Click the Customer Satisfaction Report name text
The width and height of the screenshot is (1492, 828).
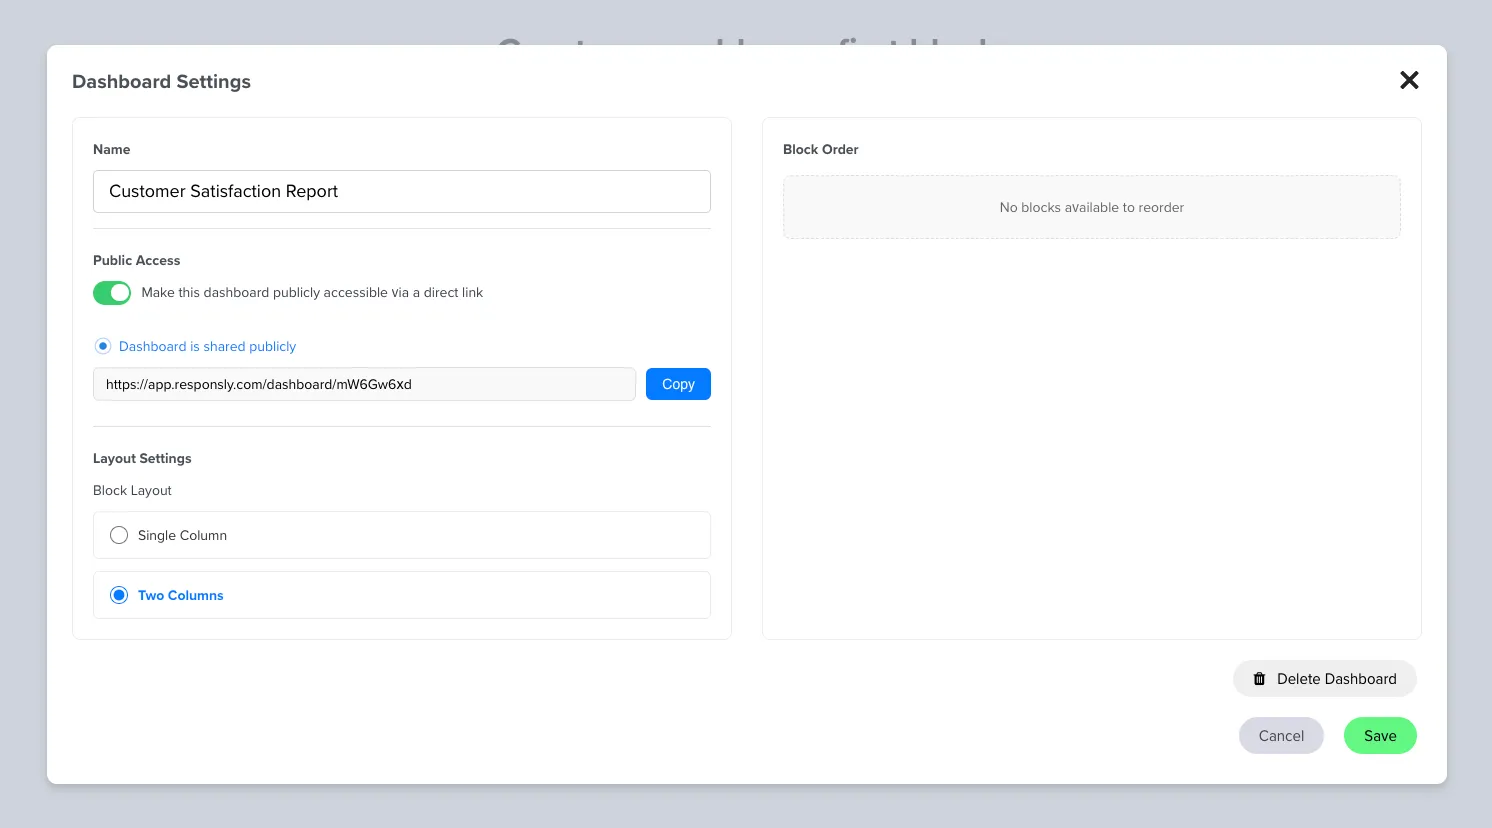(x=222, y=191)
